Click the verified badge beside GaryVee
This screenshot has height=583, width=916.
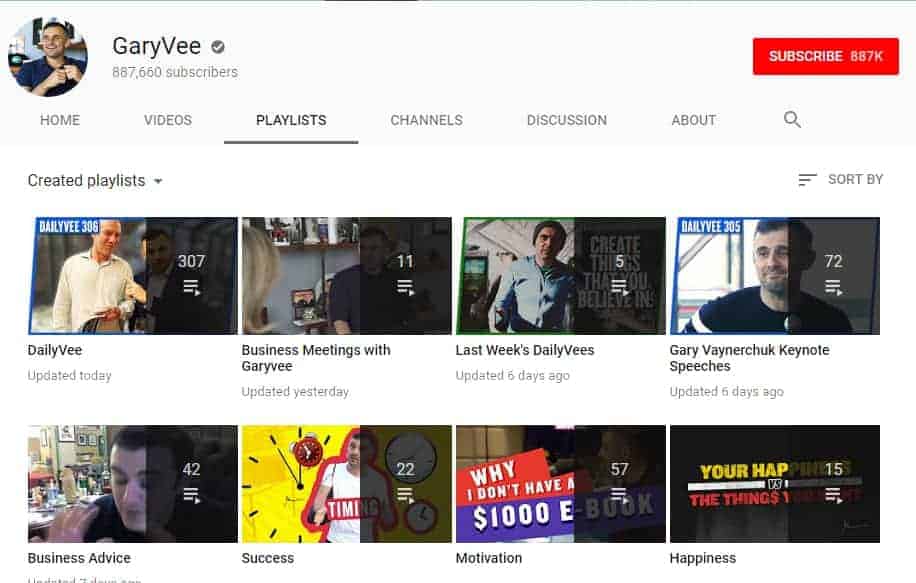coord(218,47)
